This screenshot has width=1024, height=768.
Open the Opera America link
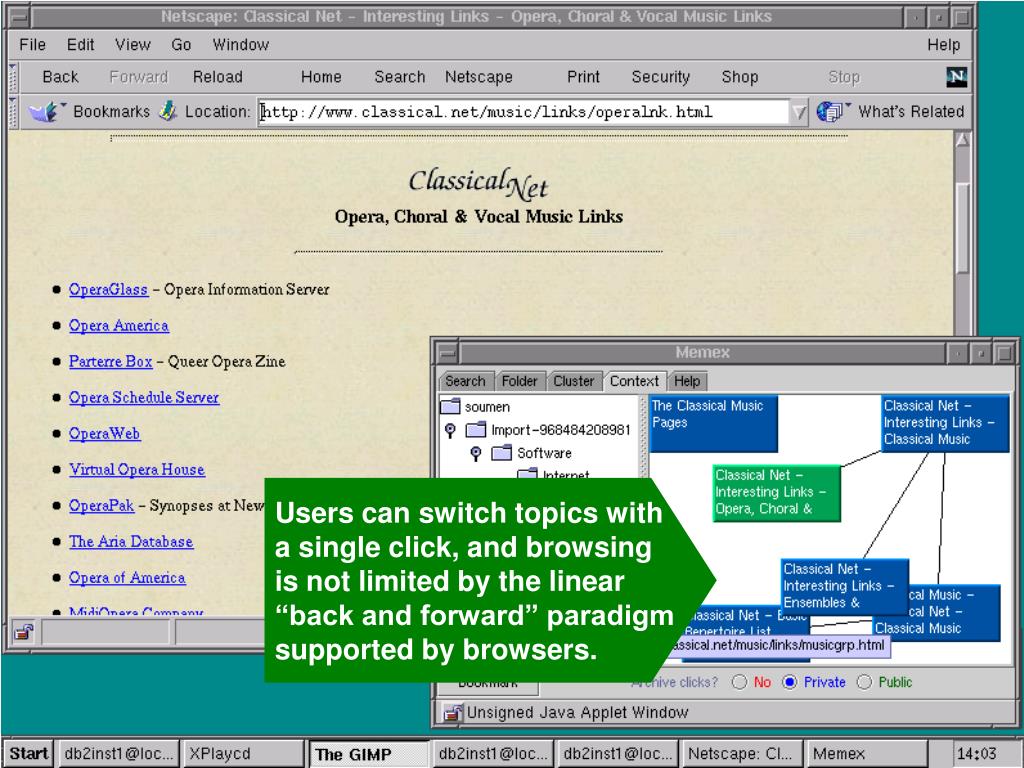coord(119,325)
